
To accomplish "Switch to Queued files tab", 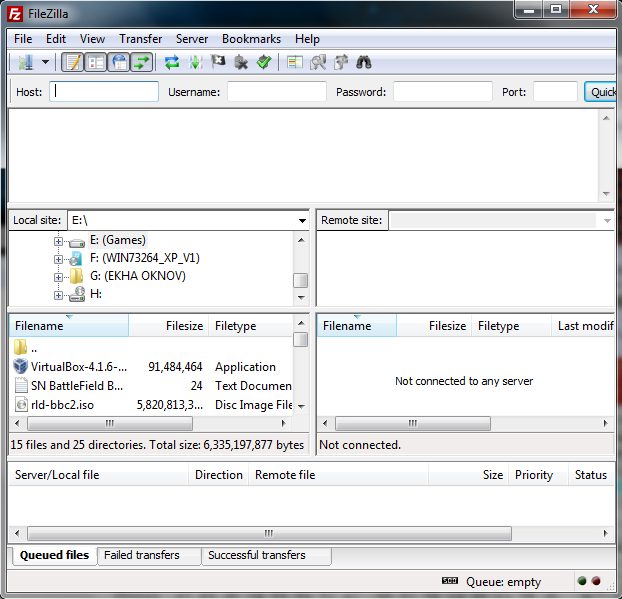I will (54, 555).
